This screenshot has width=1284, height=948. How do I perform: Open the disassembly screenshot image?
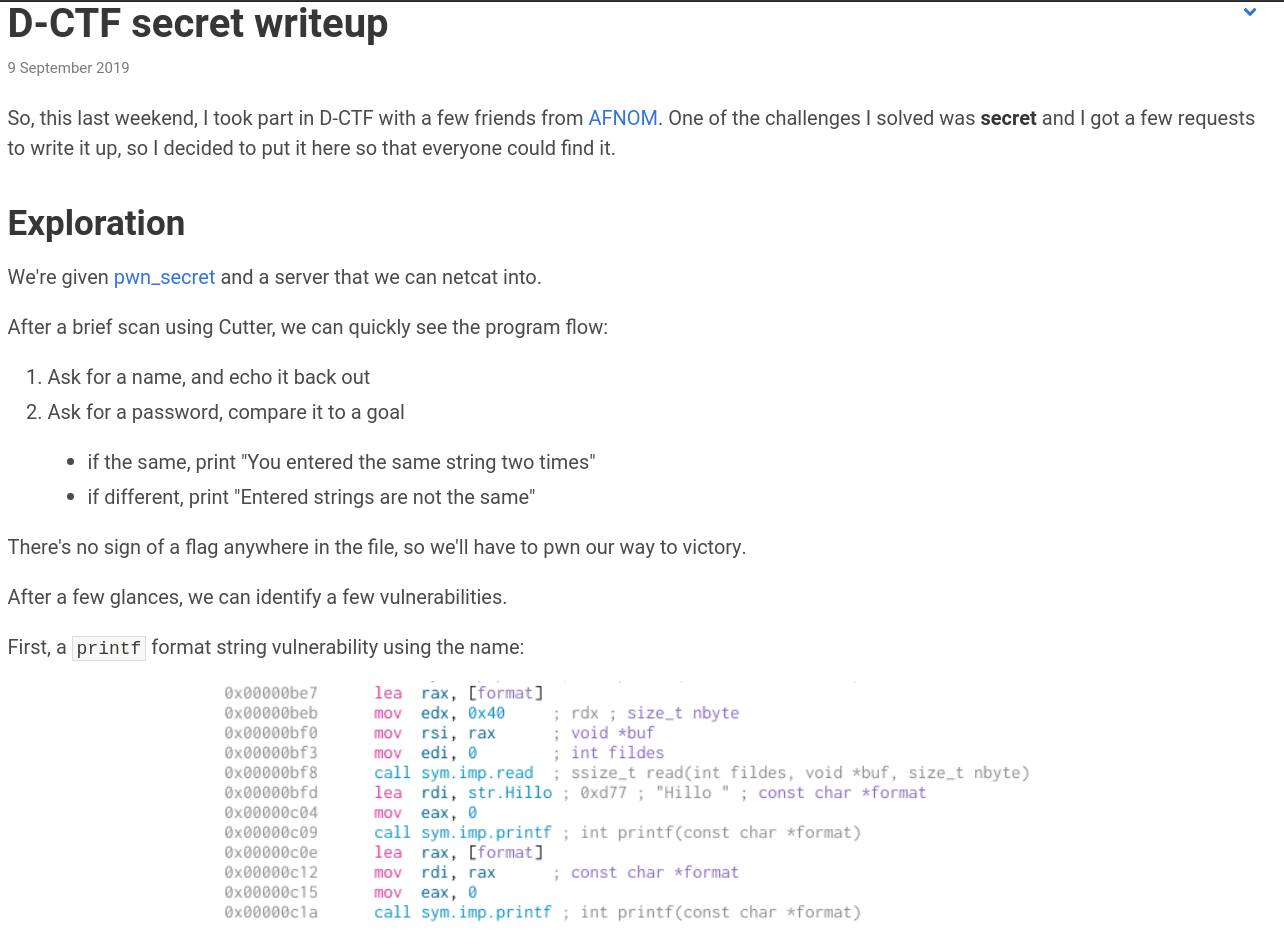coord(627,802)
